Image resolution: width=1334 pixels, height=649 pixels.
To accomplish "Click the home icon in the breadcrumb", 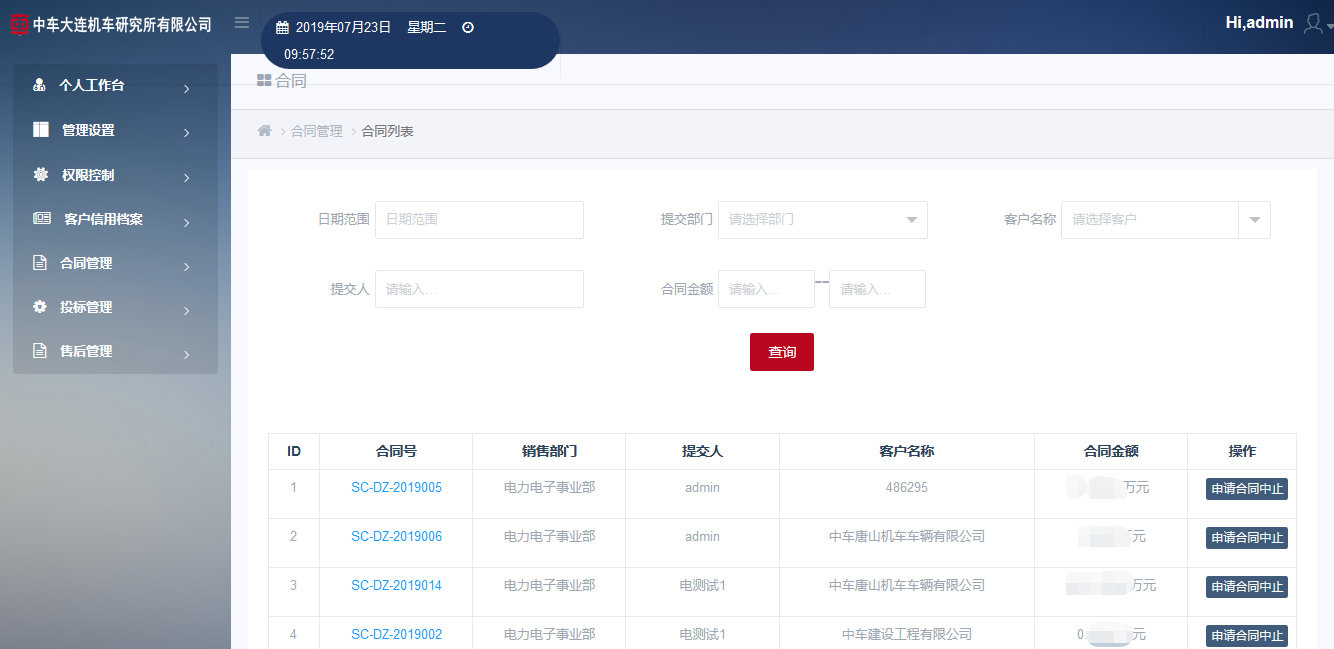I will coord(264,130).
